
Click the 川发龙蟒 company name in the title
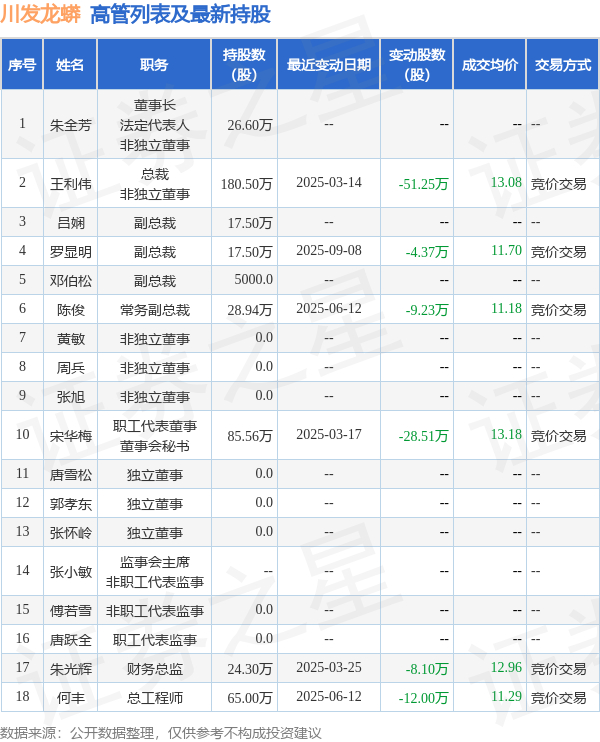click(x=41, y=14)
